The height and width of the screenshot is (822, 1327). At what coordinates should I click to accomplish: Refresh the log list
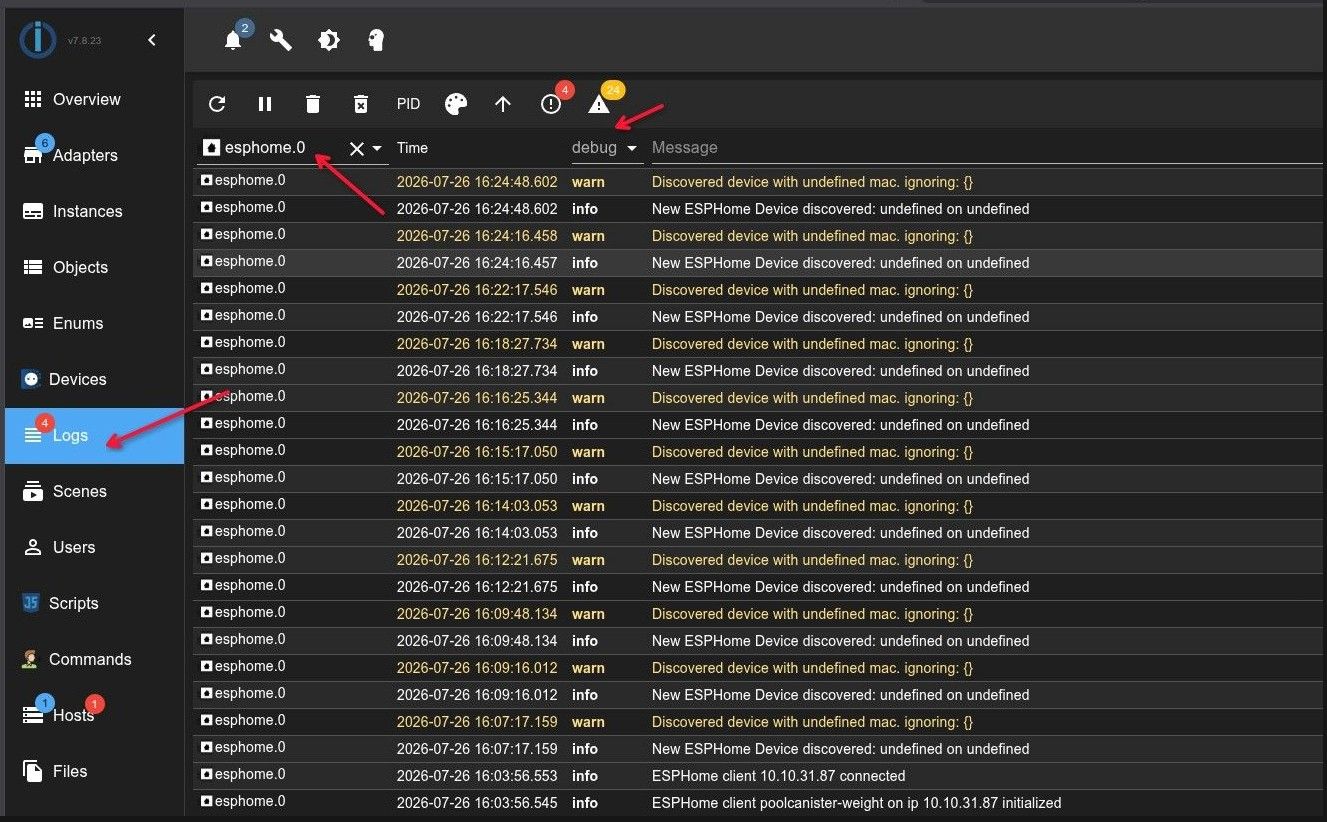pyautogui.click(x=217, y=104)
